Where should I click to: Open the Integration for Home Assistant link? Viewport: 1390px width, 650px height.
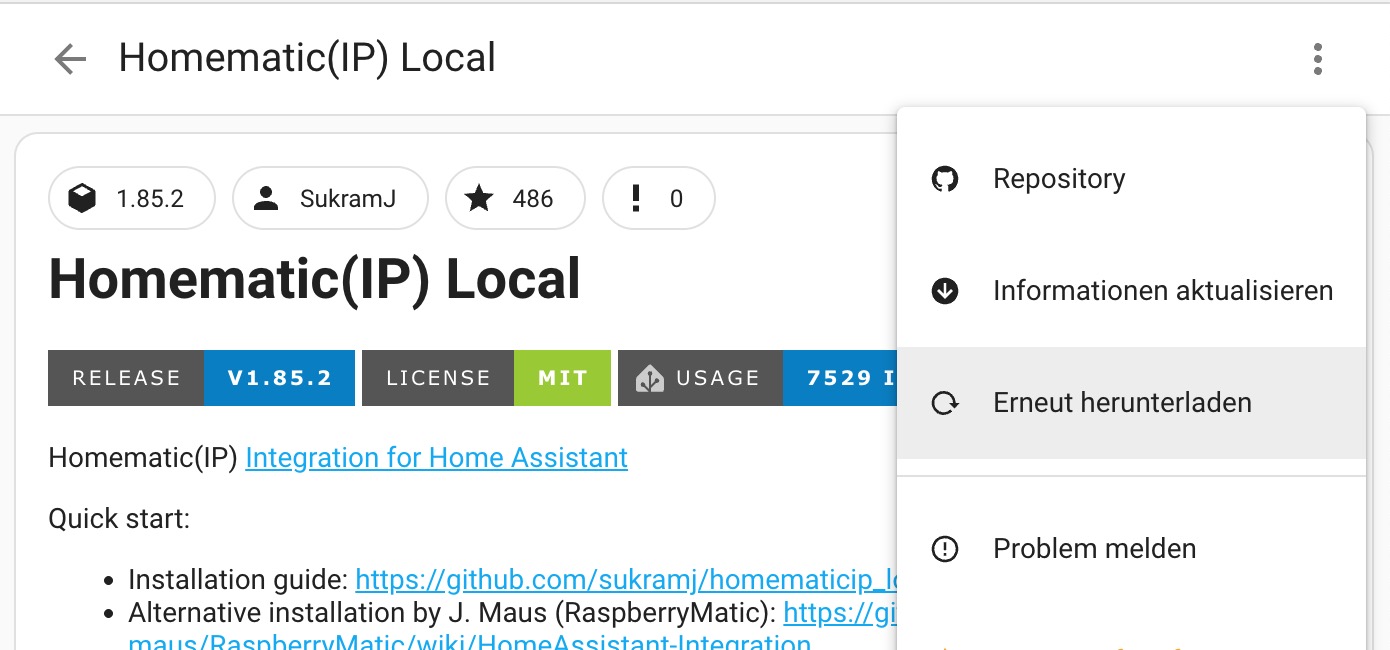(x=436, y=458)
